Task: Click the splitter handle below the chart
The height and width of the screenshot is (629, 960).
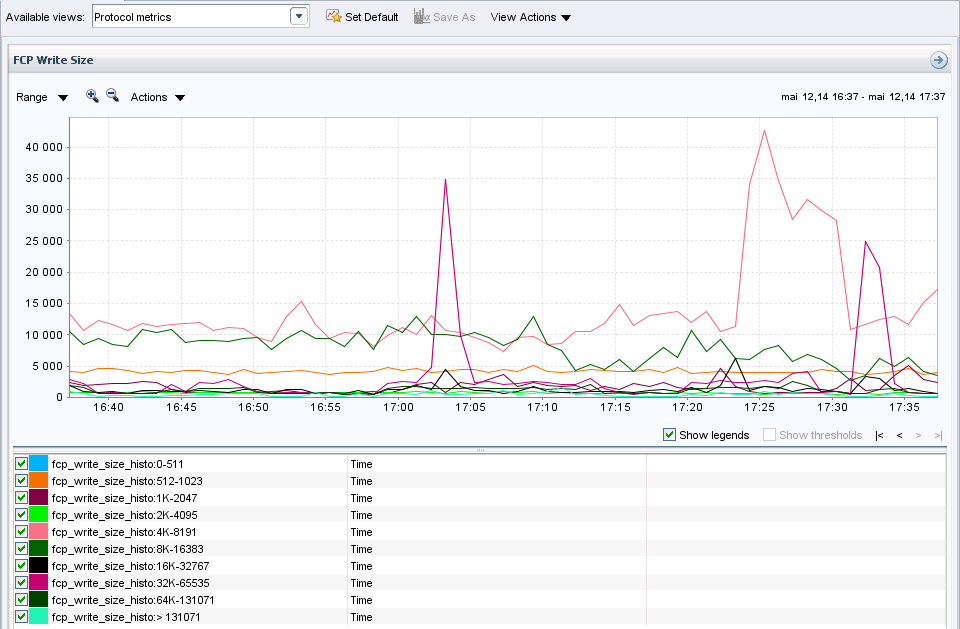Action: [480, 450]
